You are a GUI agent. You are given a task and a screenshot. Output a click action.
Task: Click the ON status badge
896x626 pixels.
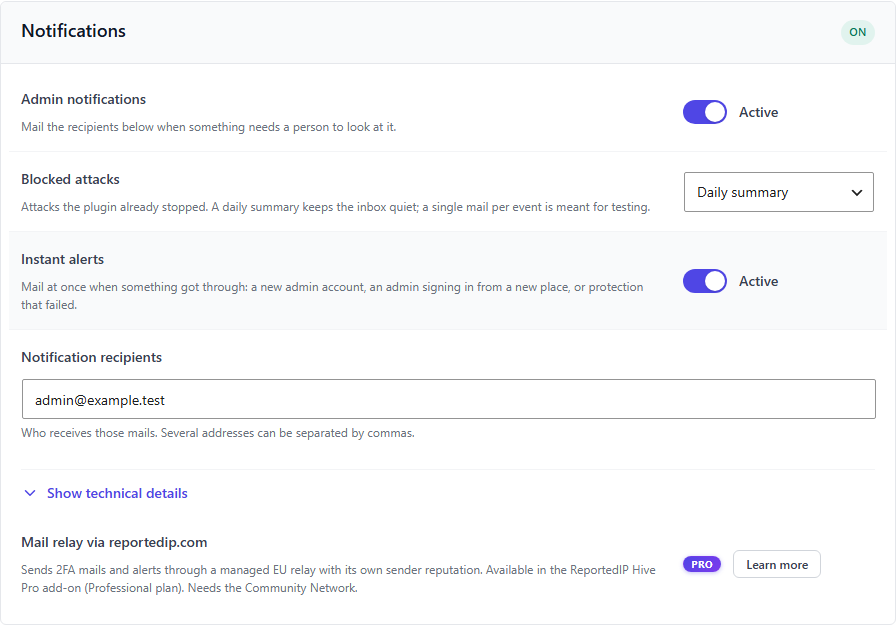coord(857,32)
